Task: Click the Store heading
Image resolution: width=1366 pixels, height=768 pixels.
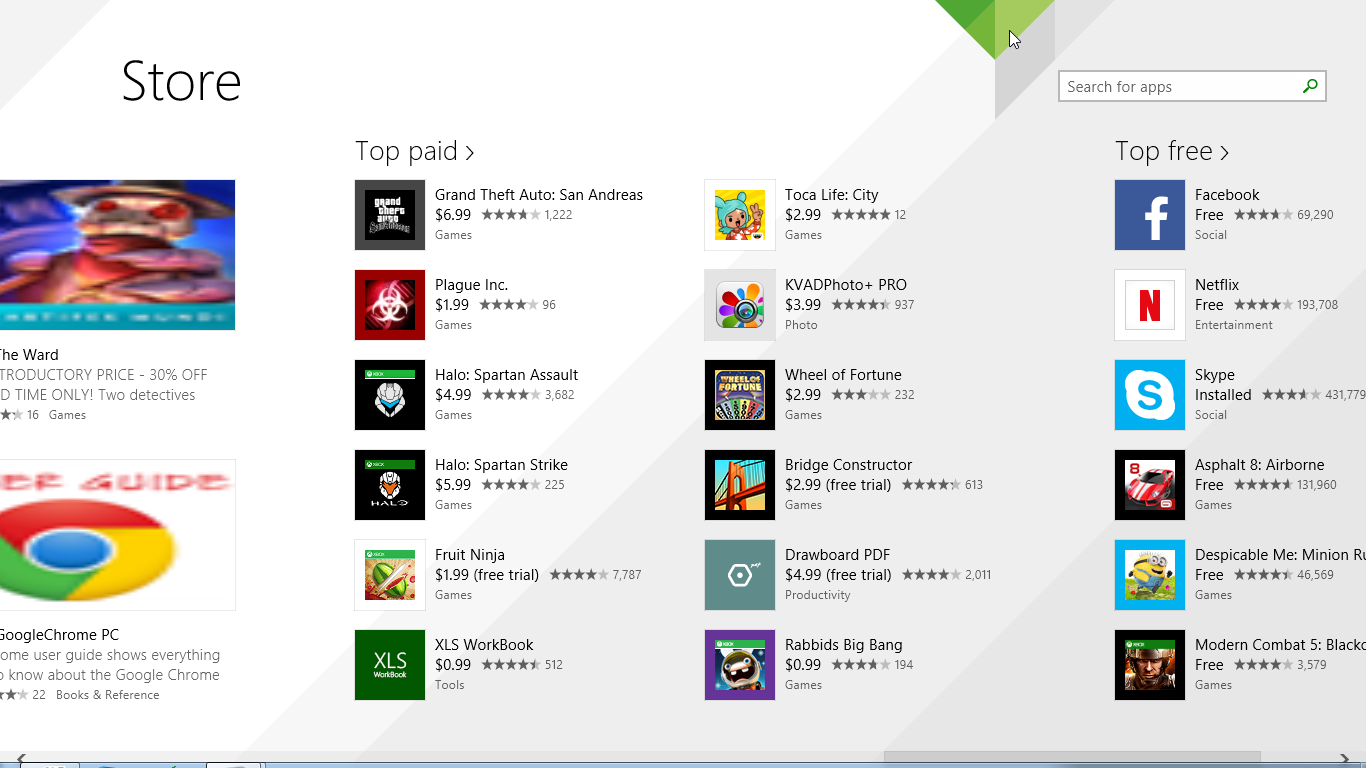Action: [x=181, y=82]
